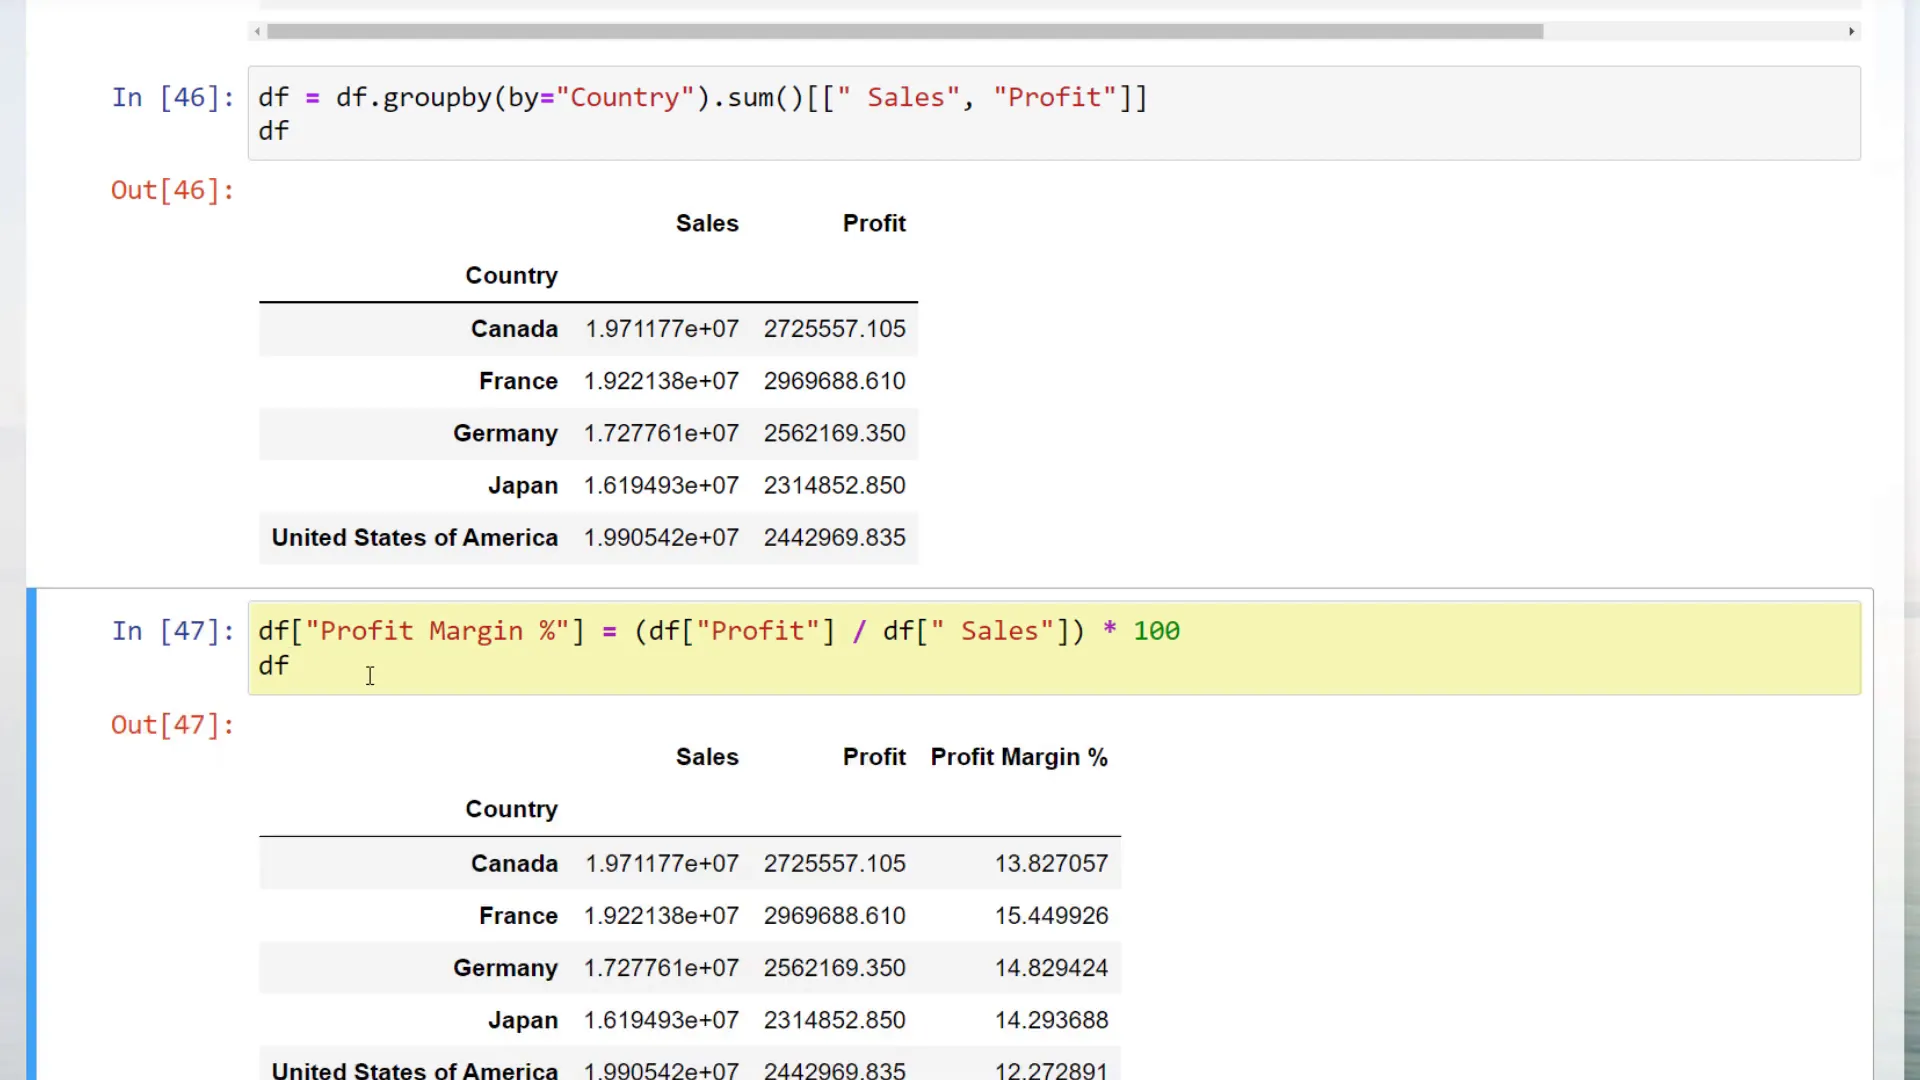Click the Sales column header in Out[46]
This screenshot has width=1920, height=1080.
(x=706, y=223)
